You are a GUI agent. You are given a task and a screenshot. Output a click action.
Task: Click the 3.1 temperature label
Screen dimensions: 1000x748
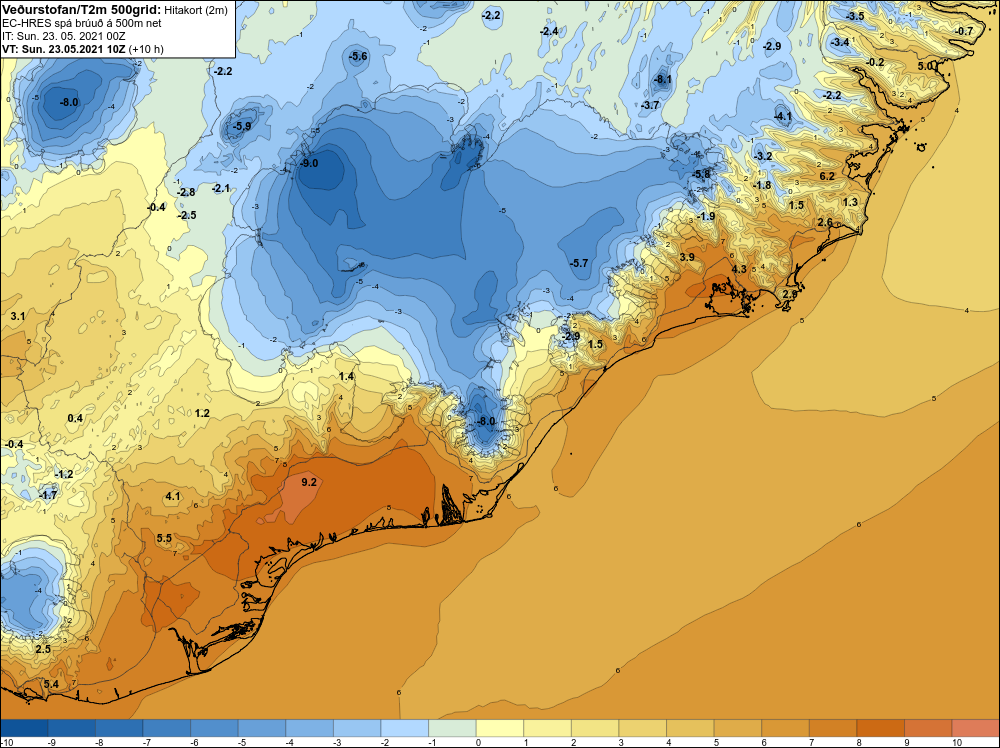coord(18,316)
